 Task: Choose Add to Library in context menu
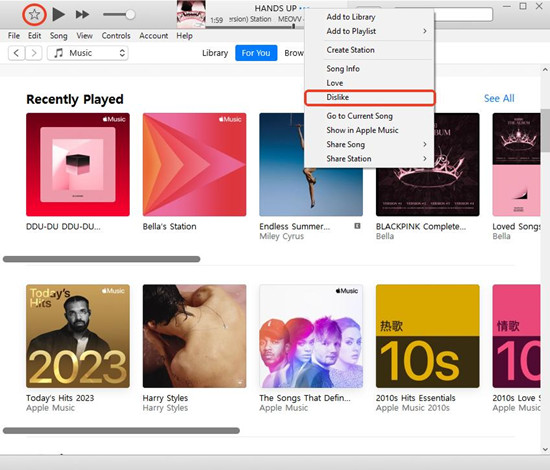point(369,17)
